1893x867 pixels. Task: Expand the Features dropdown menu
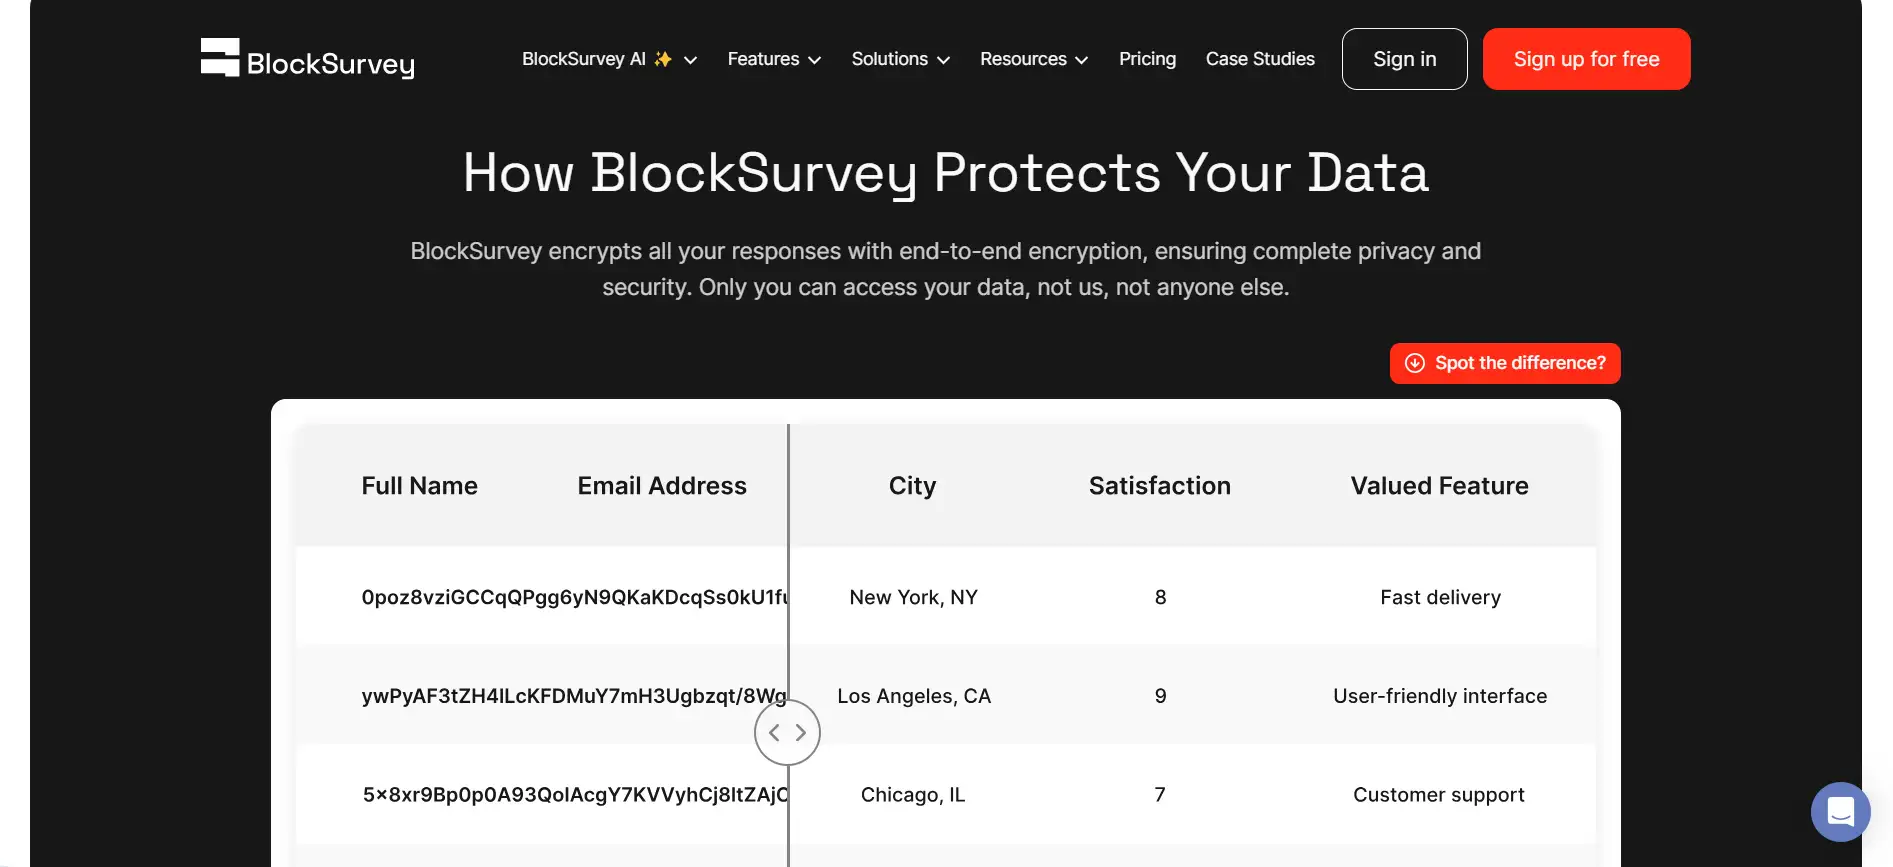click(774, 59)
